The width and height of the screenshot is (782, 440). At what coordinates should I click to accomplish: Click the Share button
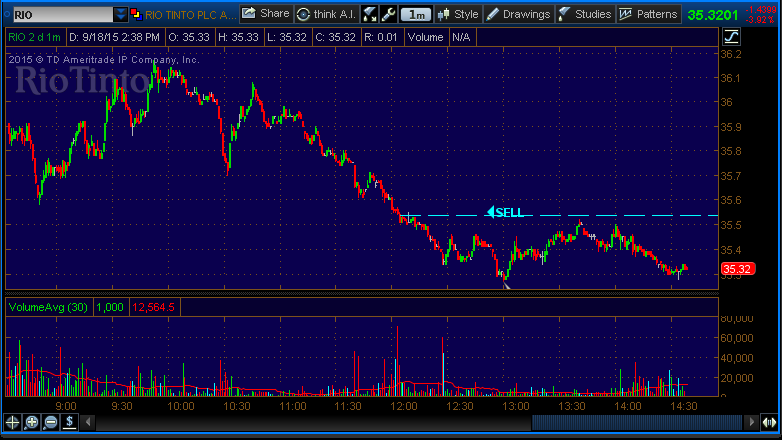266,14
